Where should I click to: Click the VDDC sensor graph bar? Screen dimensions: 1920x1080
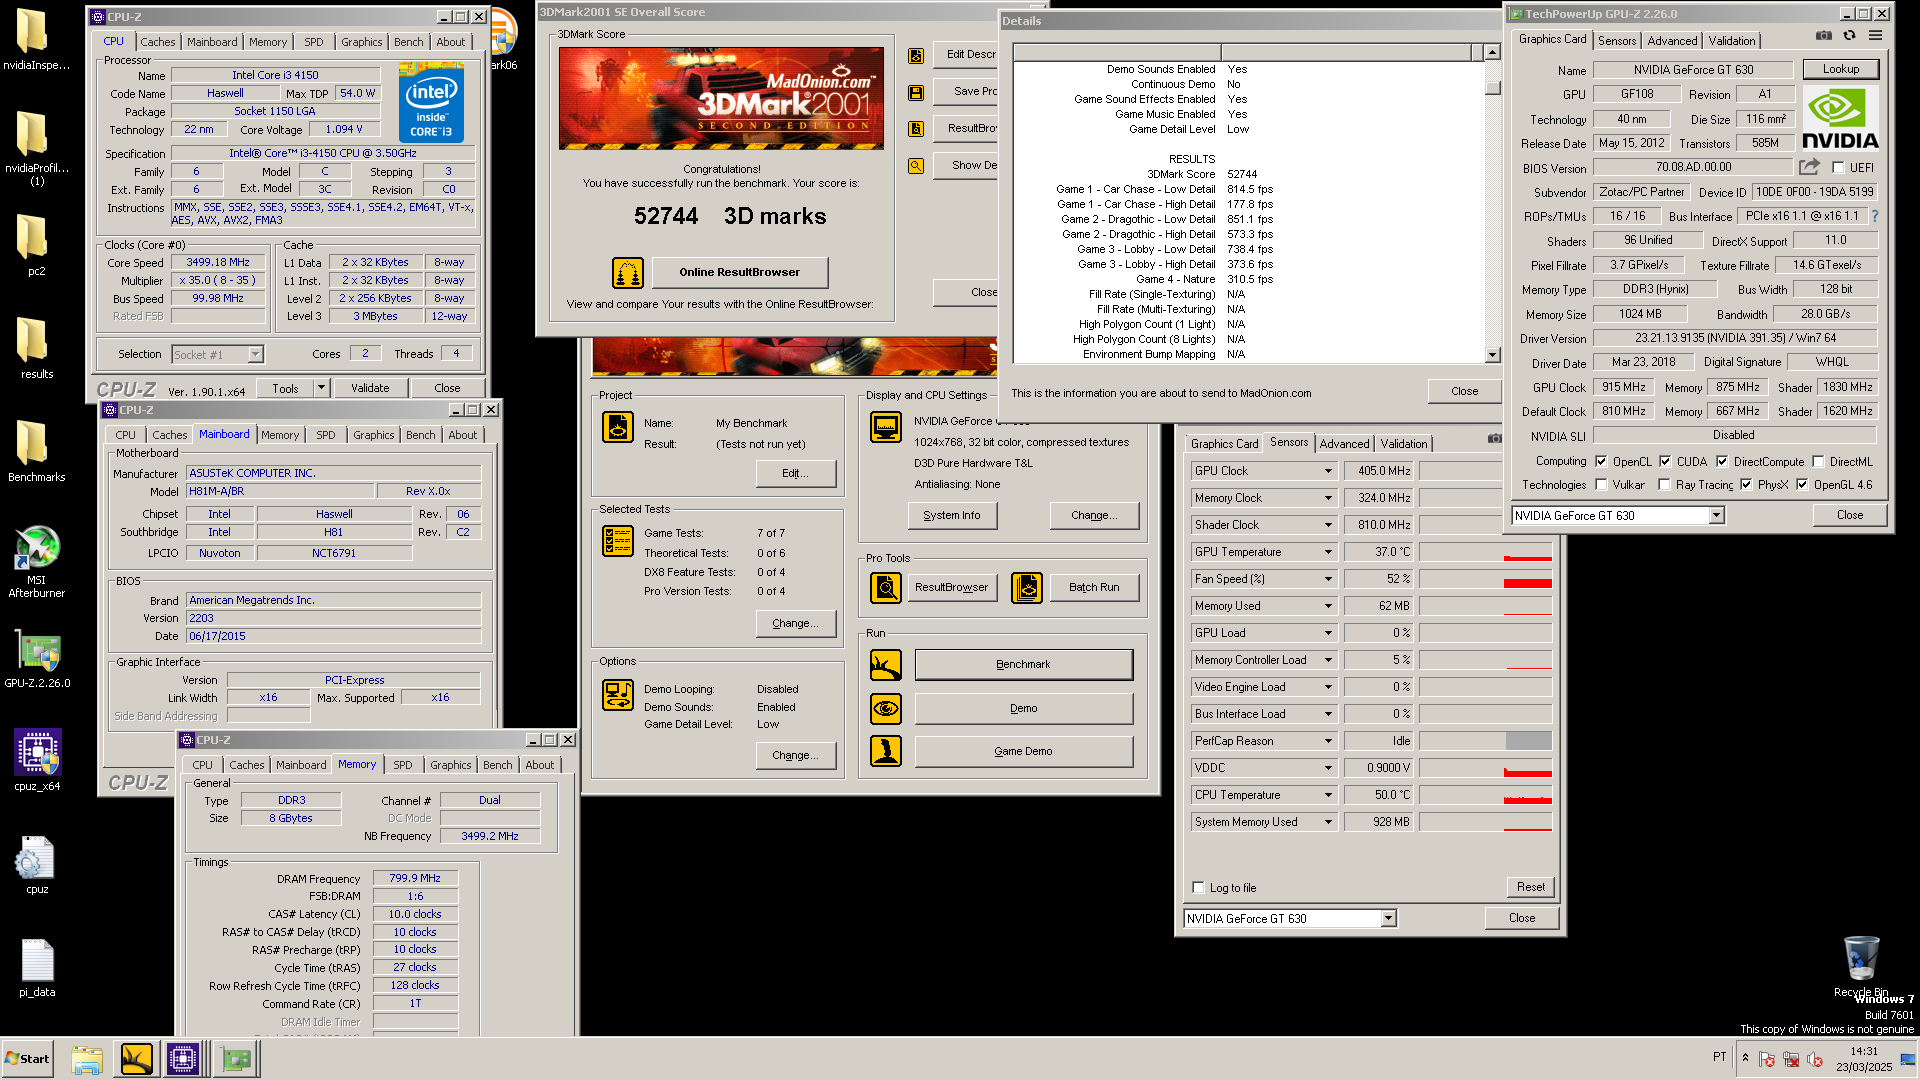point(1485,768)
